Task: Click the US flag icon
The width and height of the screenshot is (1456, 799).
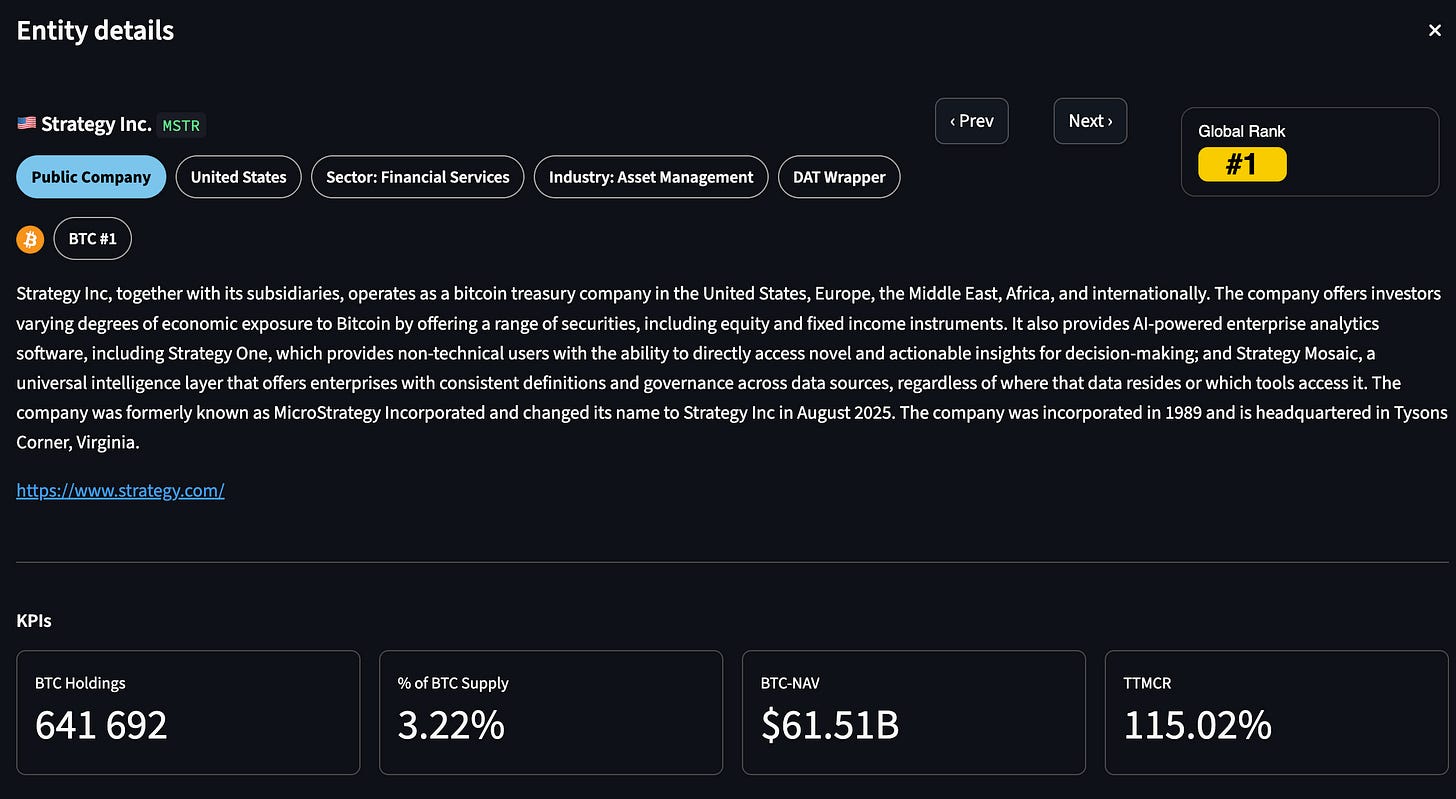Action: (26, 124)
